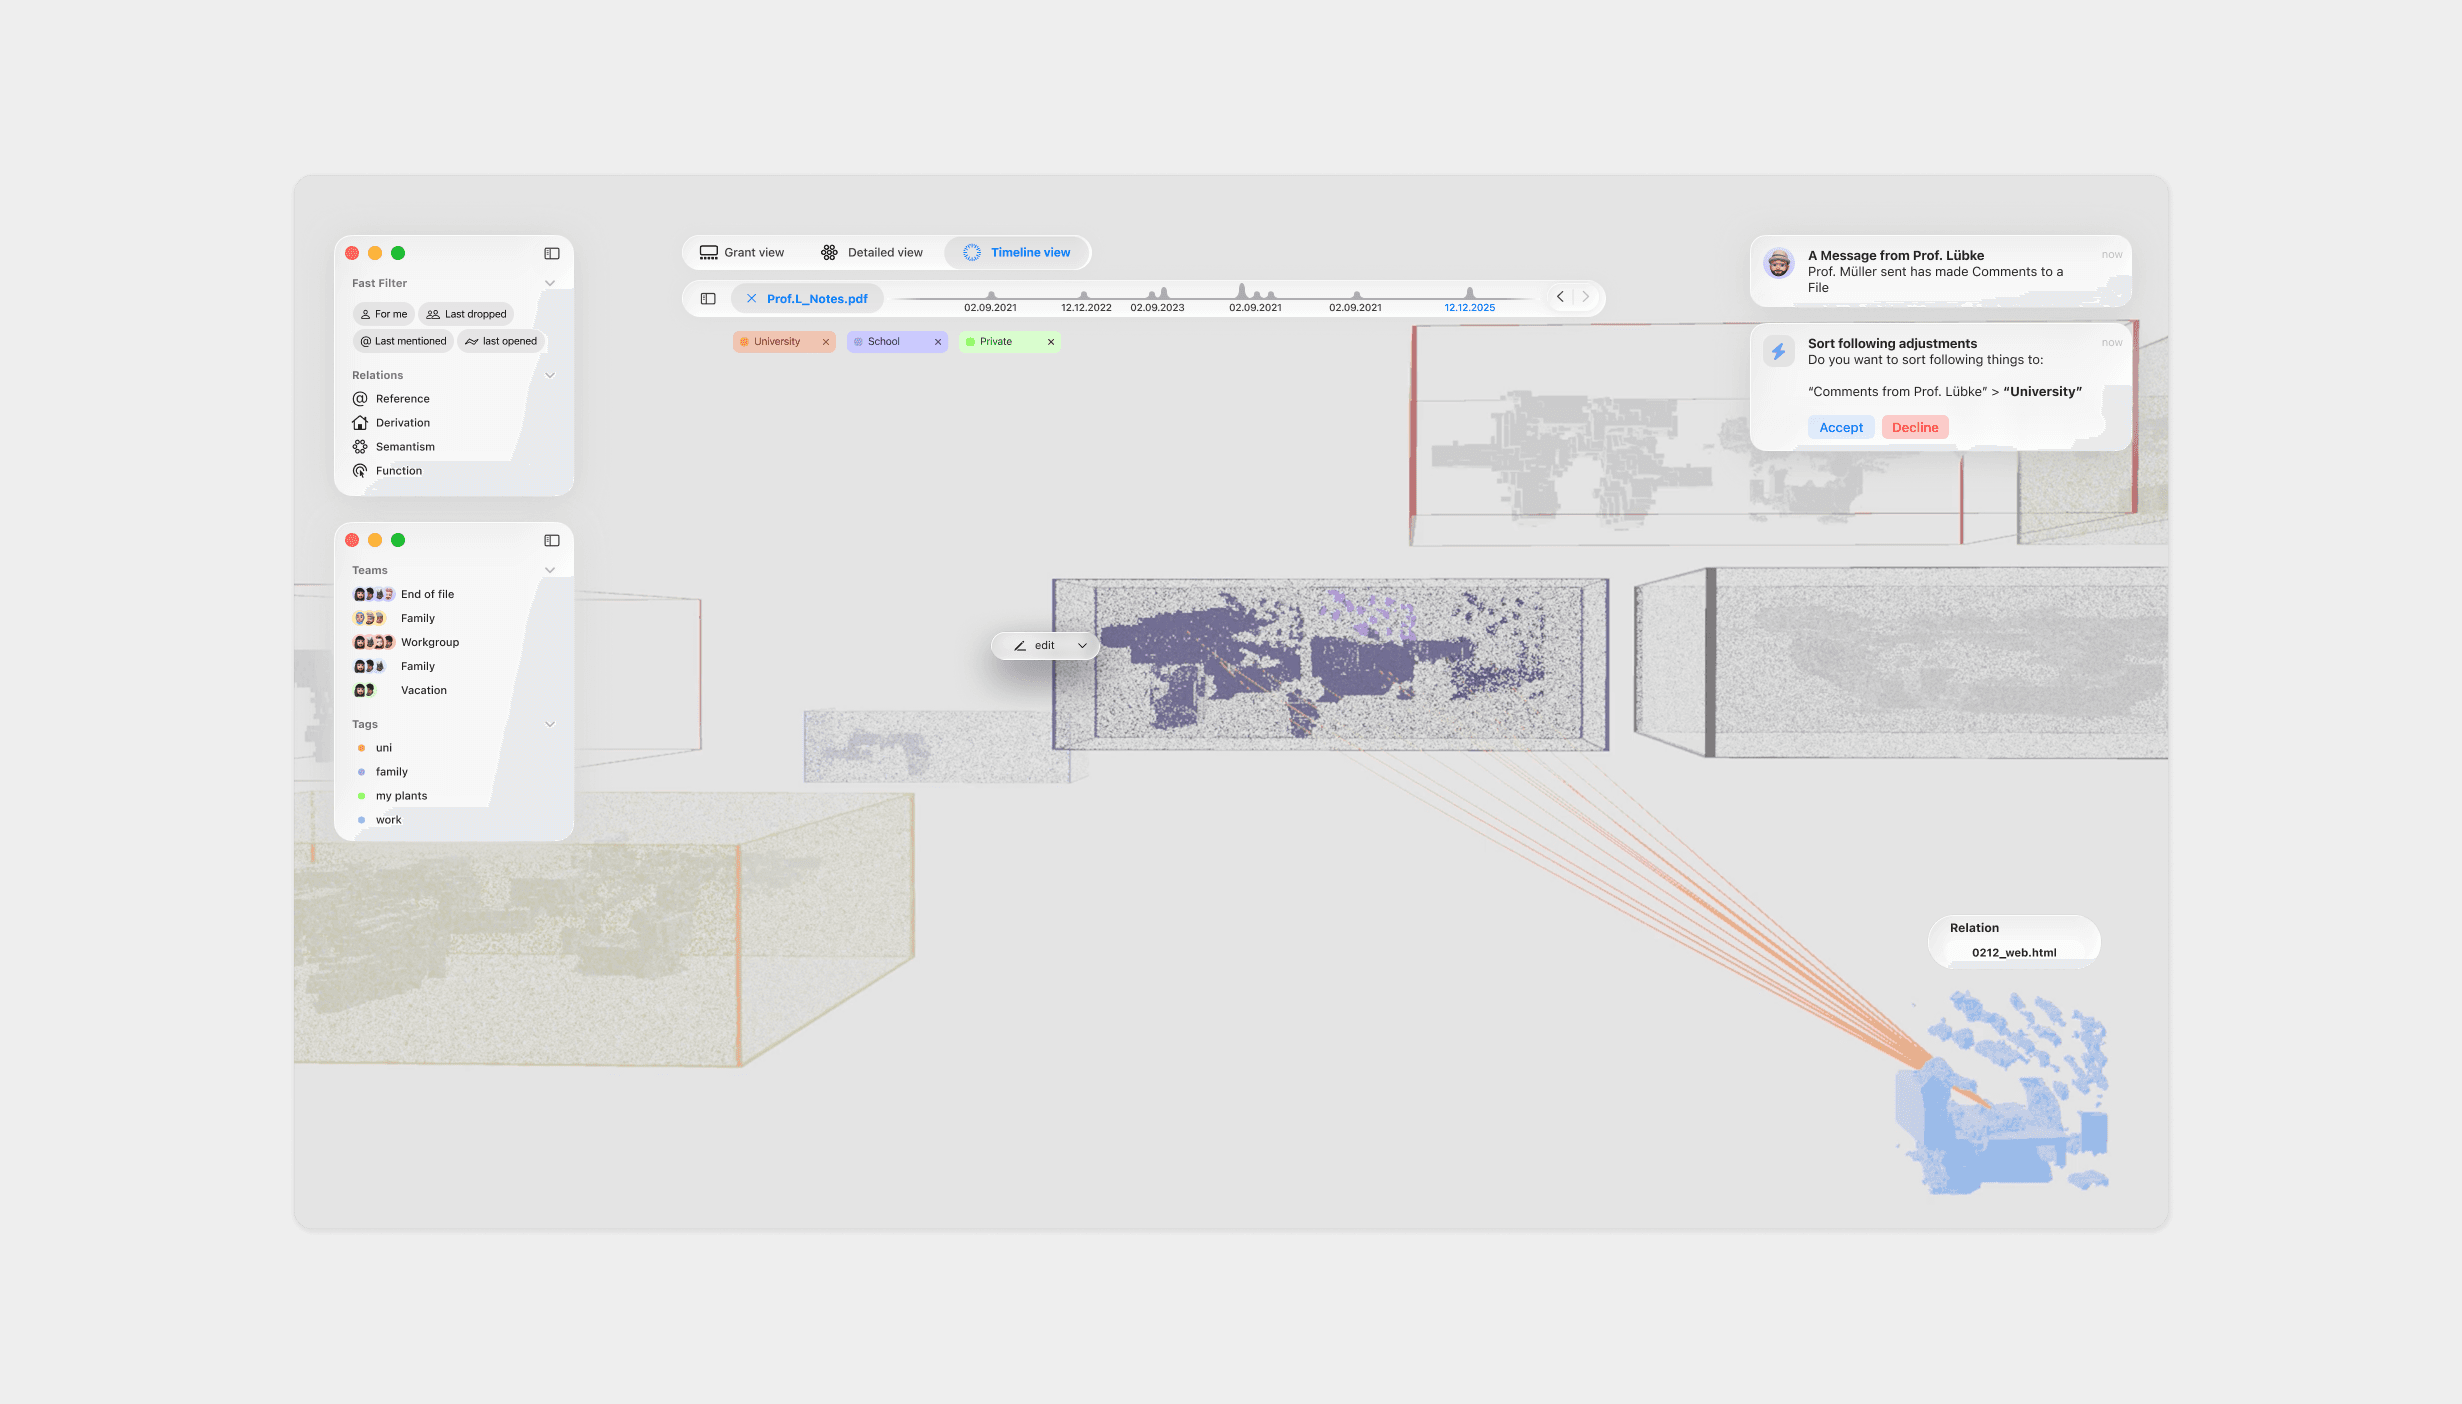Accept the sort adjustments suggestion
Screen dimensions: 2462x1404
(1840, 427)
